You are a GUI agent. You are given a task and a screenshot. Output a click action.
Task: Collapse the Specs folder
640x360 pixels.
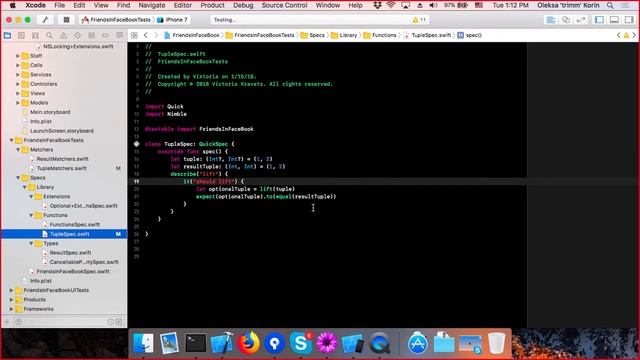click(18, 178)
